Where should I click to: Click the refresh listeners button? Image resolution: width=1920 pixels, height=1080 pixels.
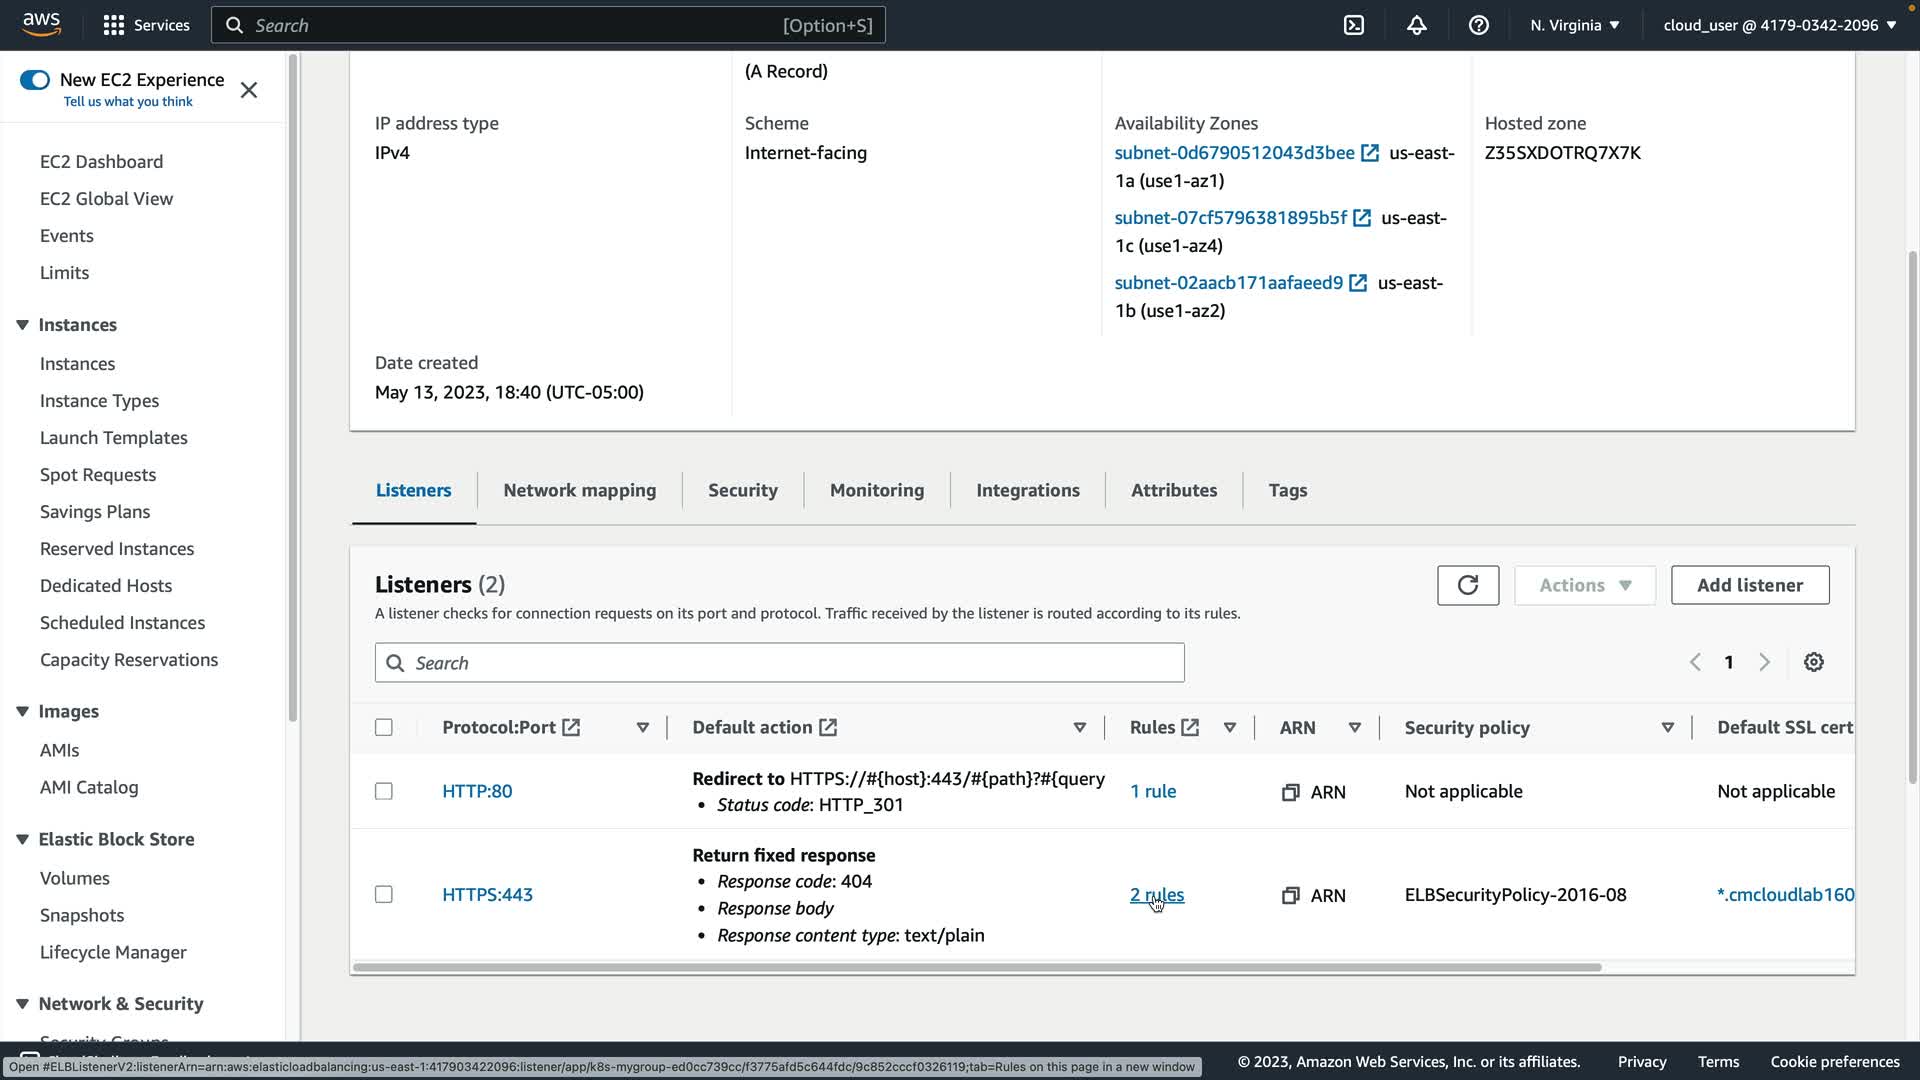pyautogui.click(x=1467, y=585)
